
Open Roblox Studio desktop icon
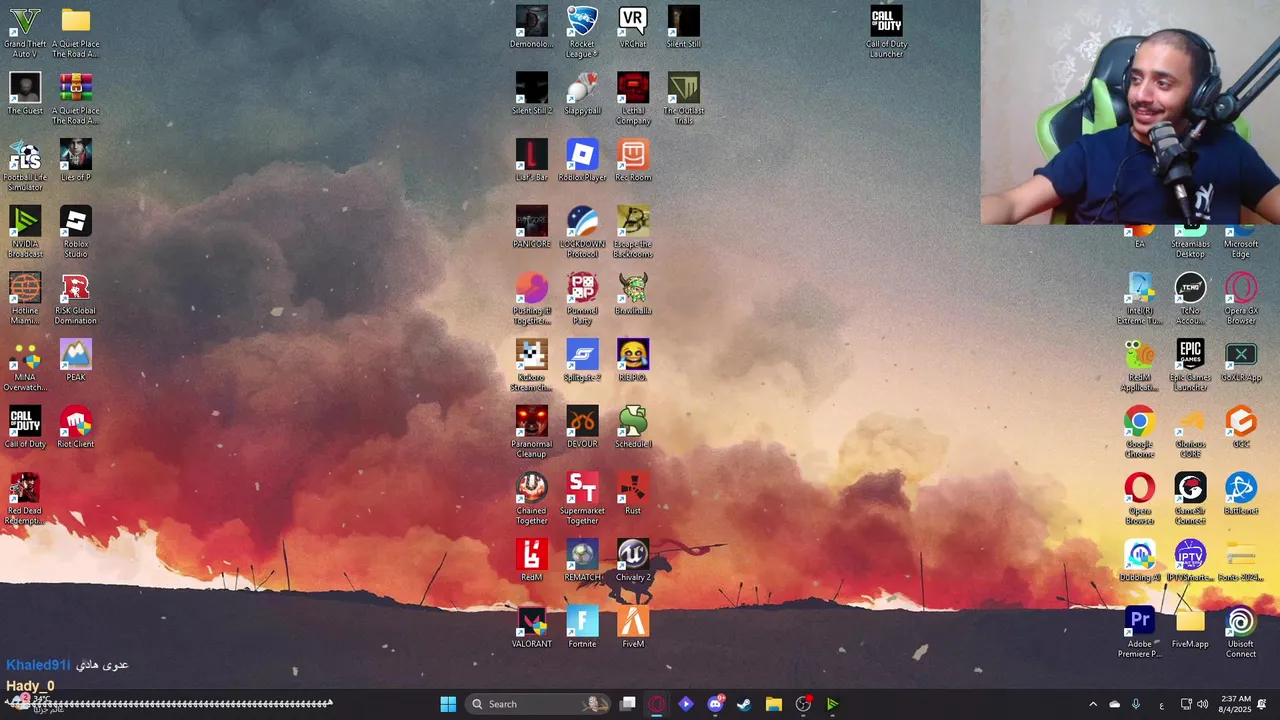click(76, 232)
